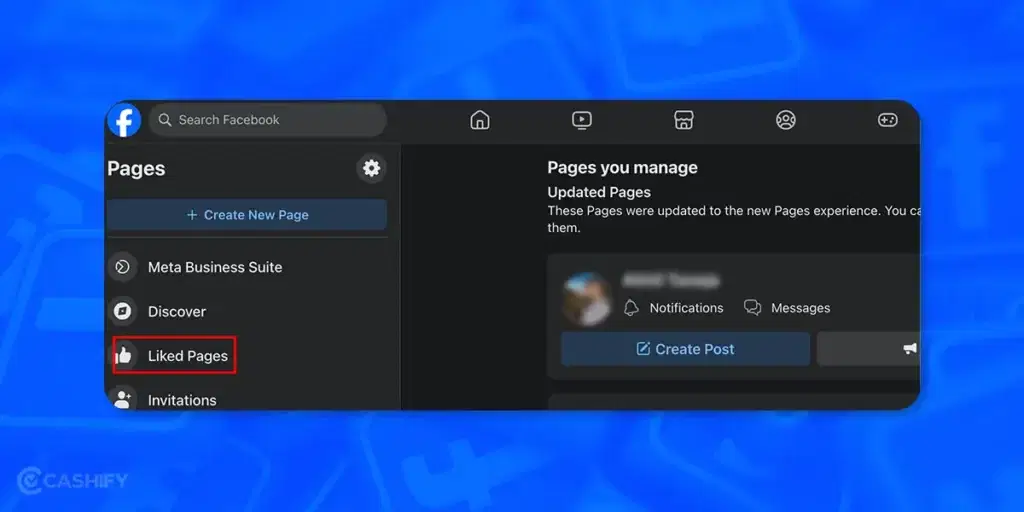Open the Gaming controller tab icon
This screenshot has width=1024, height=512.
(888, 120)
